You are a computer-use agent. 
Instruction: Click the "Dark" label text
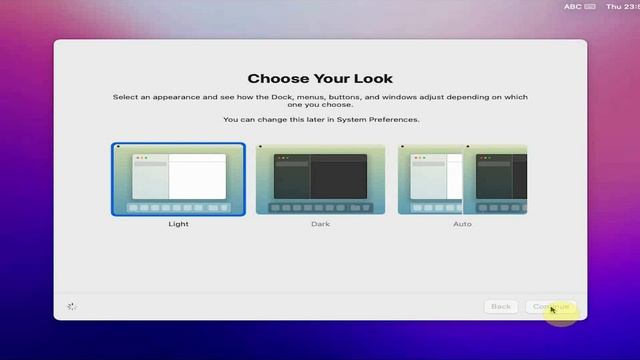320,224
